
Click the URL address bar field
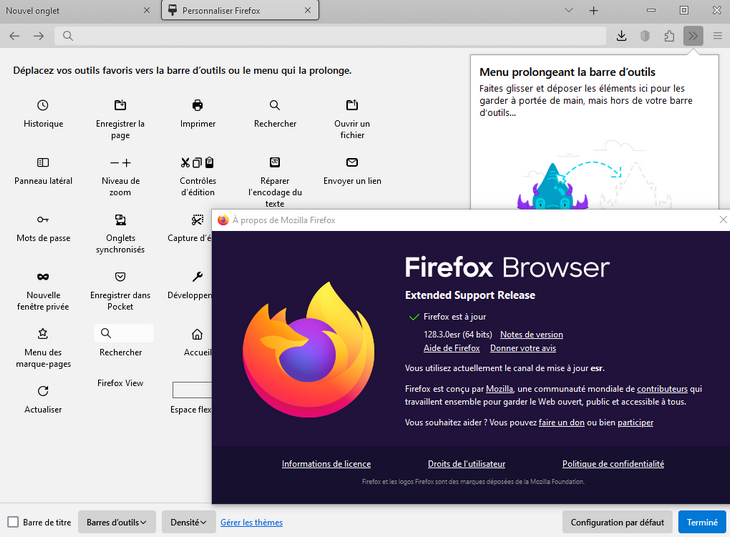[330, 36]
